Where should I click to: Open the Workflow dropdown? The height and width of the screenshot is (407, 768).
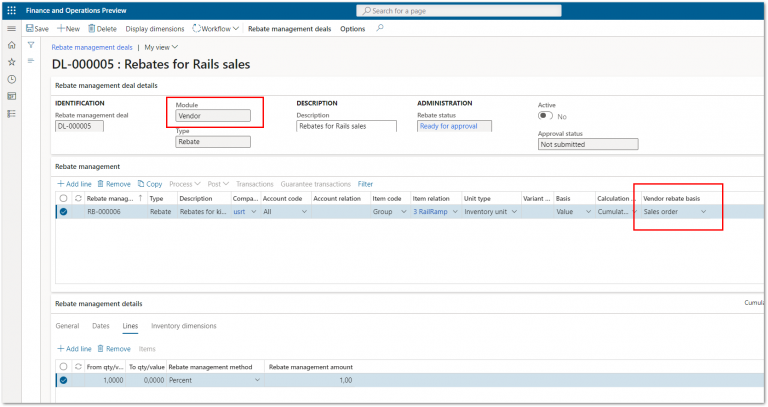pos(216,29)
